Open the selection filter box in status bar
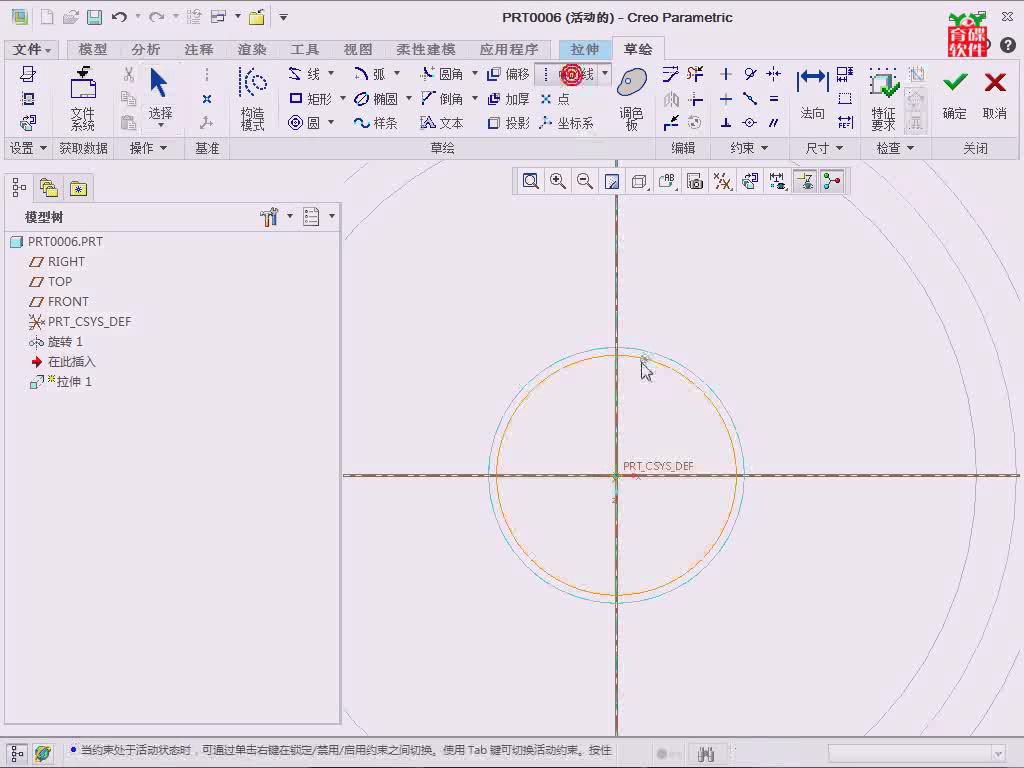1024x768 pixels. 917,754
